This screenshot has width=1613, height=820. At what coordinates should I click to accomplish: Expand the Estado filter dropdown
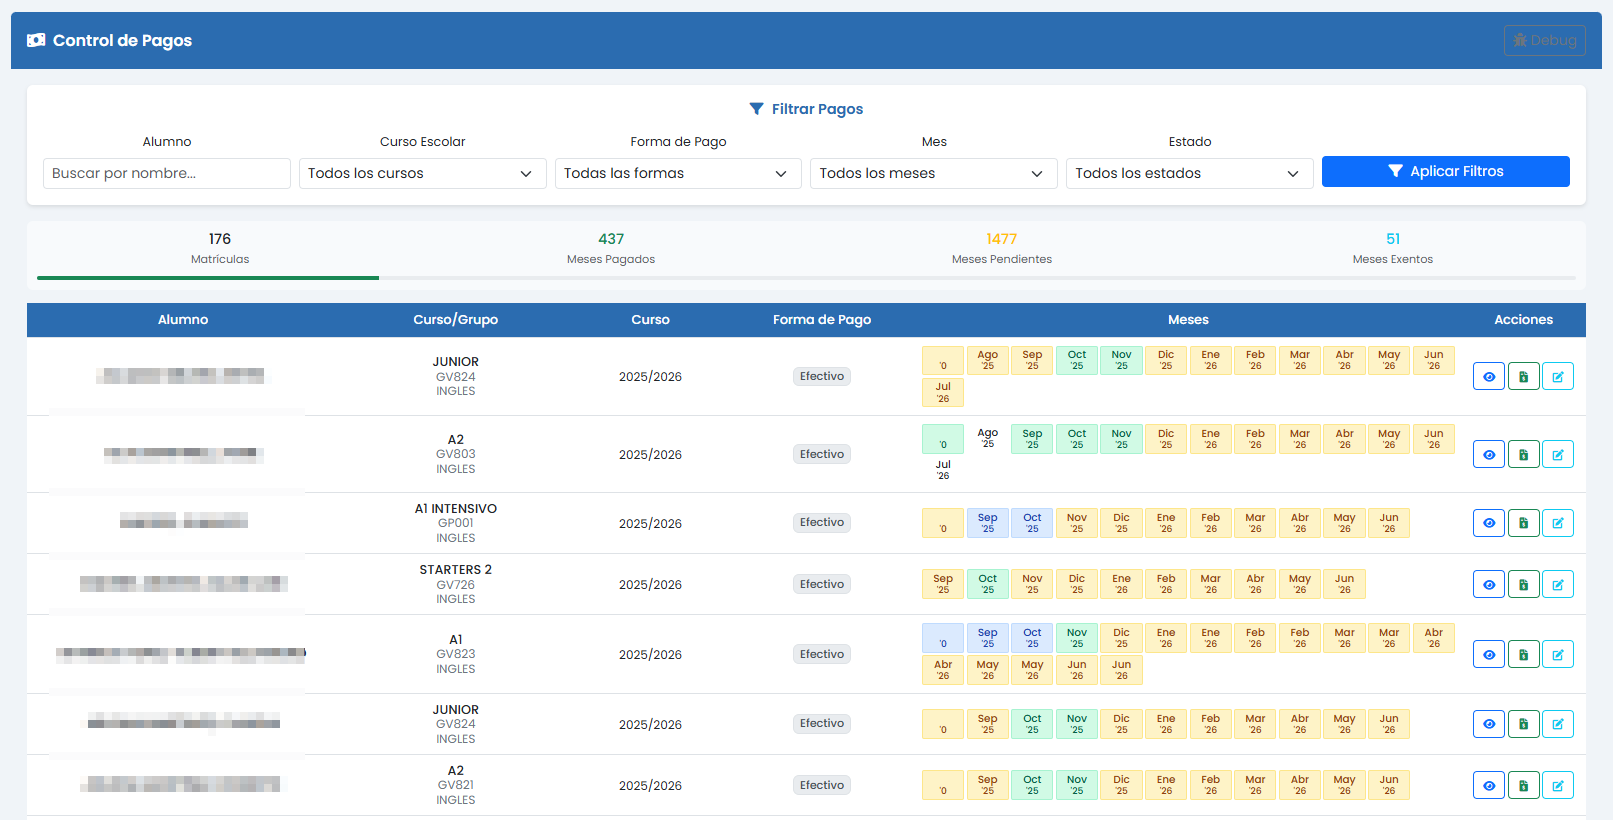1189,174
